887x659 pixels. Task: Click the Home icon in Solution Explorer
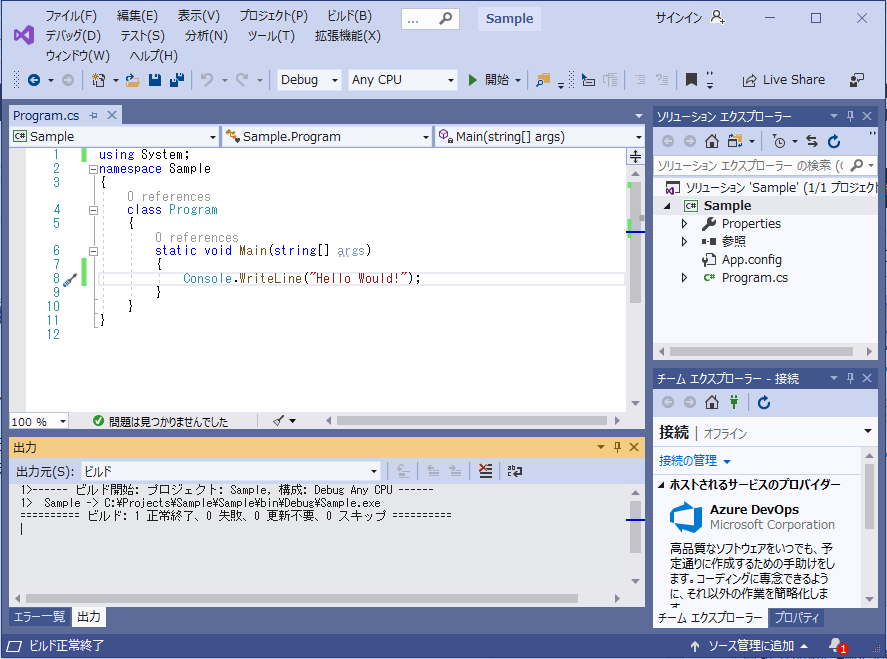click(712, 141)
